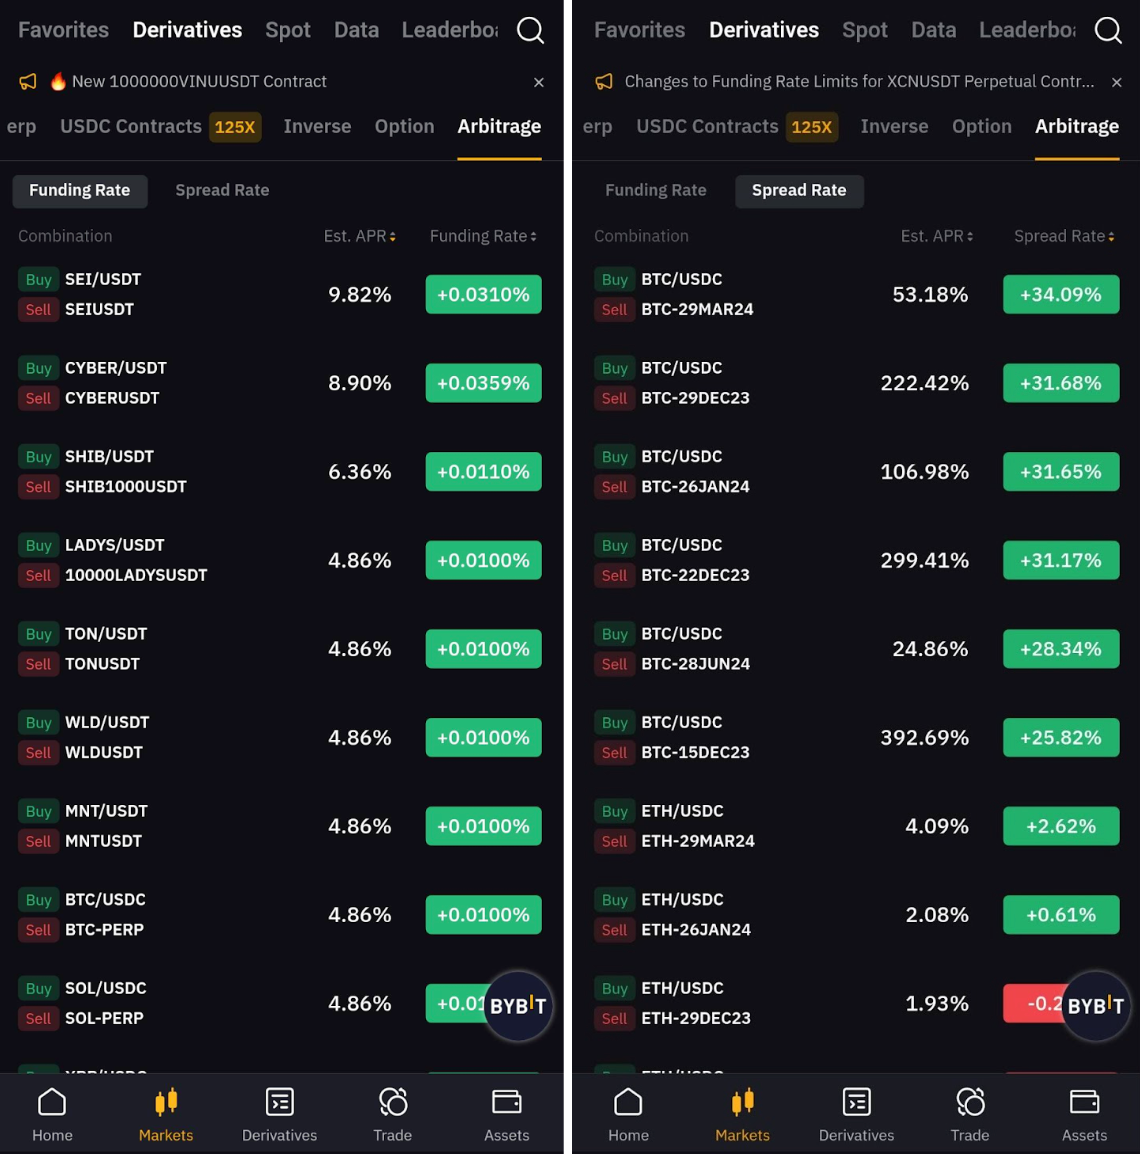Image resolution: width=1140 pixels, height=1154 pixels.
Task: Switch to Spot tab in left panel
Action: [x=288, y=30]
